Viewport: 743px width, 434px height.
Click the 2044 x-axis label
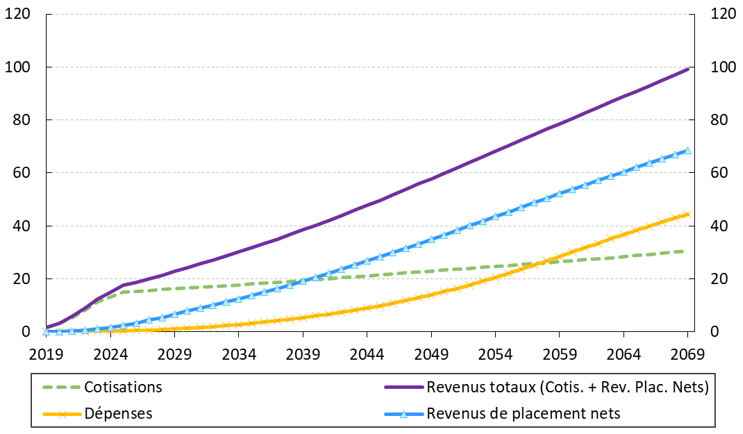click(367, 354)
